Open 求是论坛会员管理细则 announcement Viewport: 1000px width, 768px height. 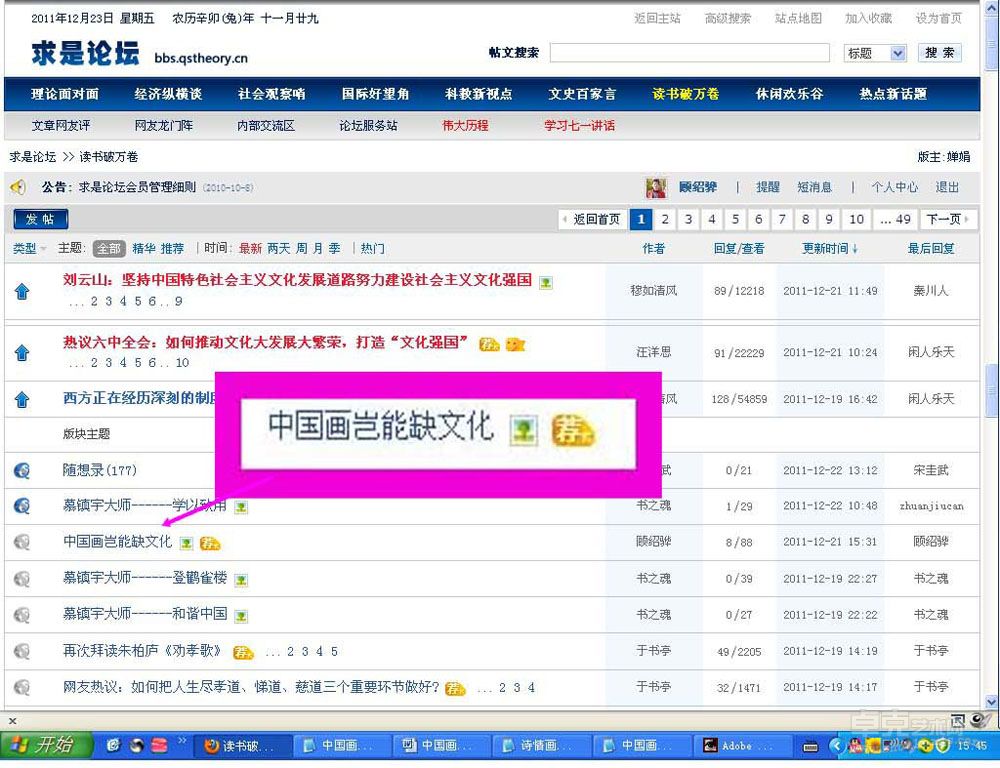click(137, 188)
